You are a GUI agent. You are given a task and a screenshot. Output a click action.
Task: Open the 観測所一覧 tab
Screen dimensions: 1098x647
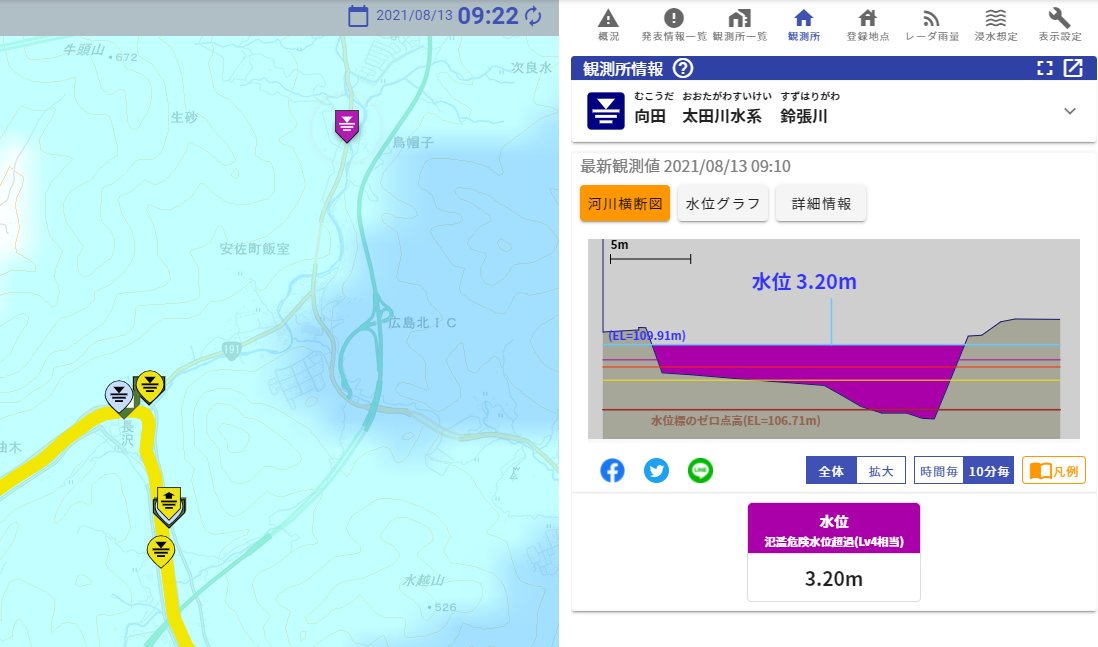[x=739, y=25]
